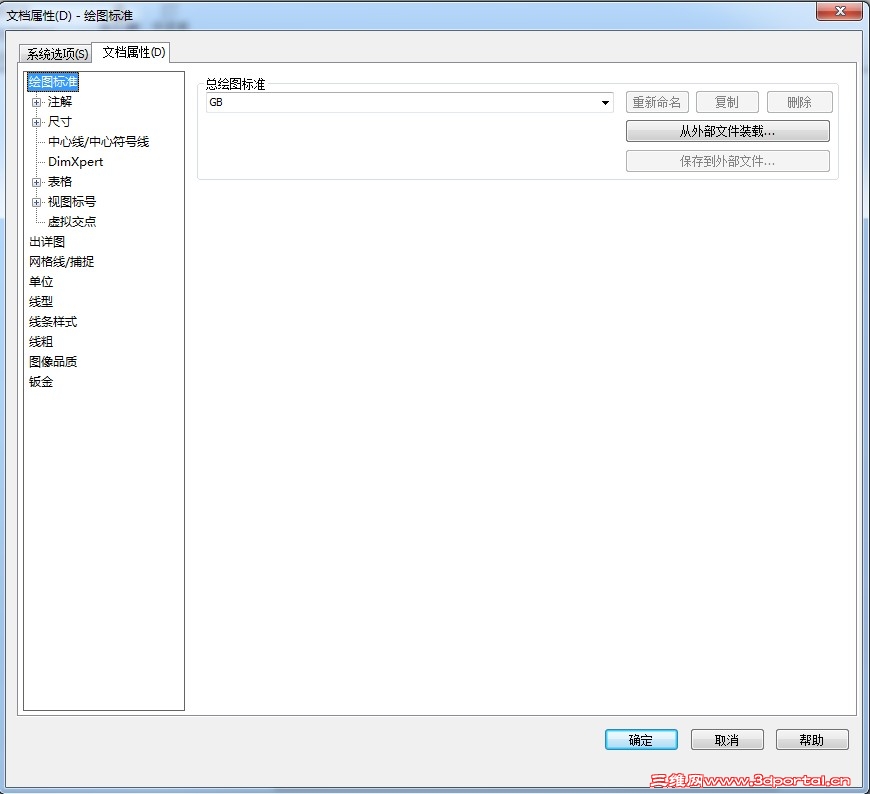Select 单位 to view unit settings
The image size is (870, 794).
tap(41, 281)
